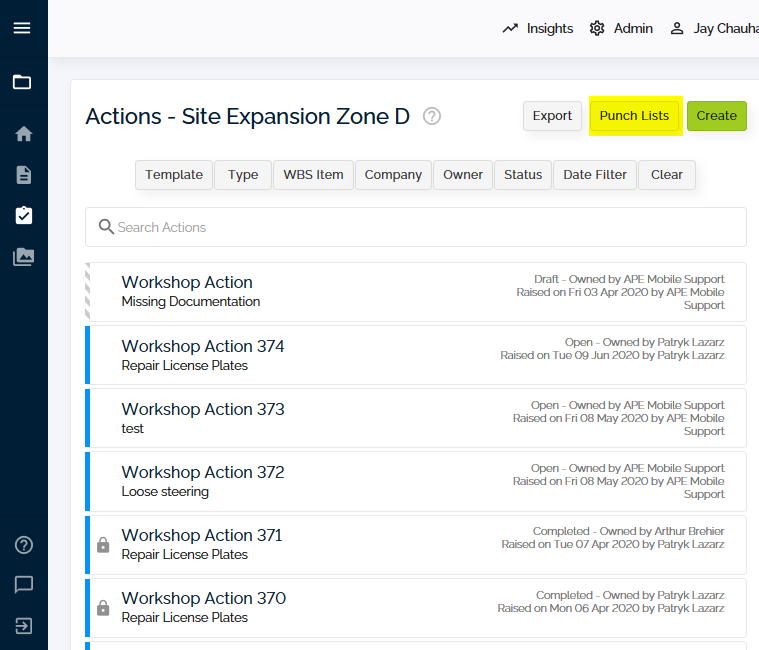Open the chat feedback sidebar icon
Viewport: 759px width, 650px height.
[x=24, y=585]
